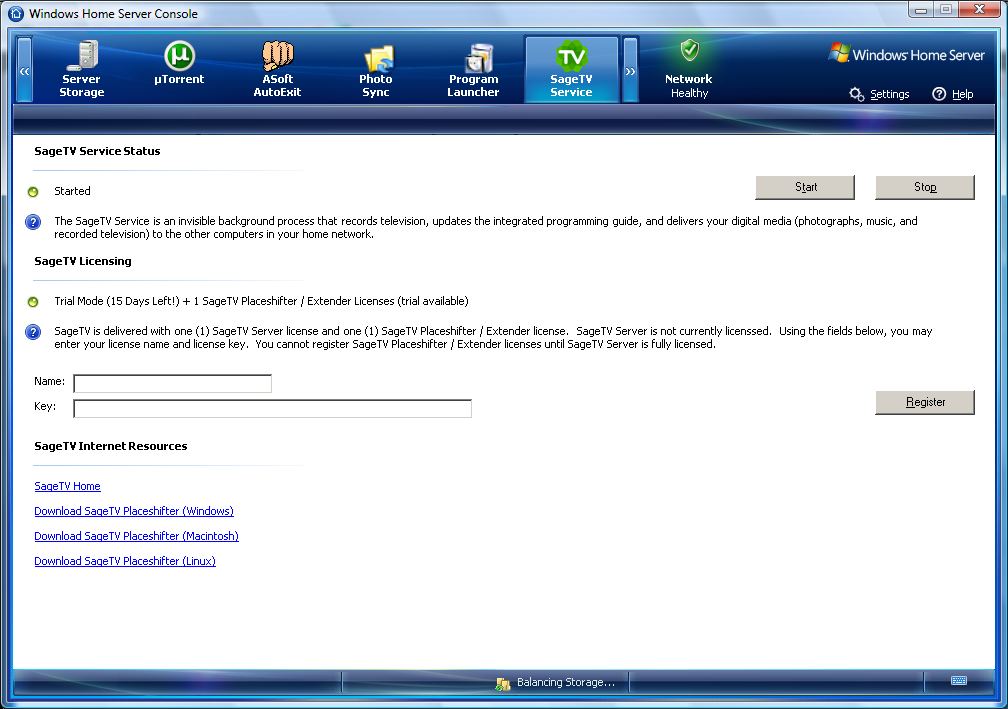Click the right tab-scroll arrow
Screen dimensions: 1008x709
pos(631,69)
